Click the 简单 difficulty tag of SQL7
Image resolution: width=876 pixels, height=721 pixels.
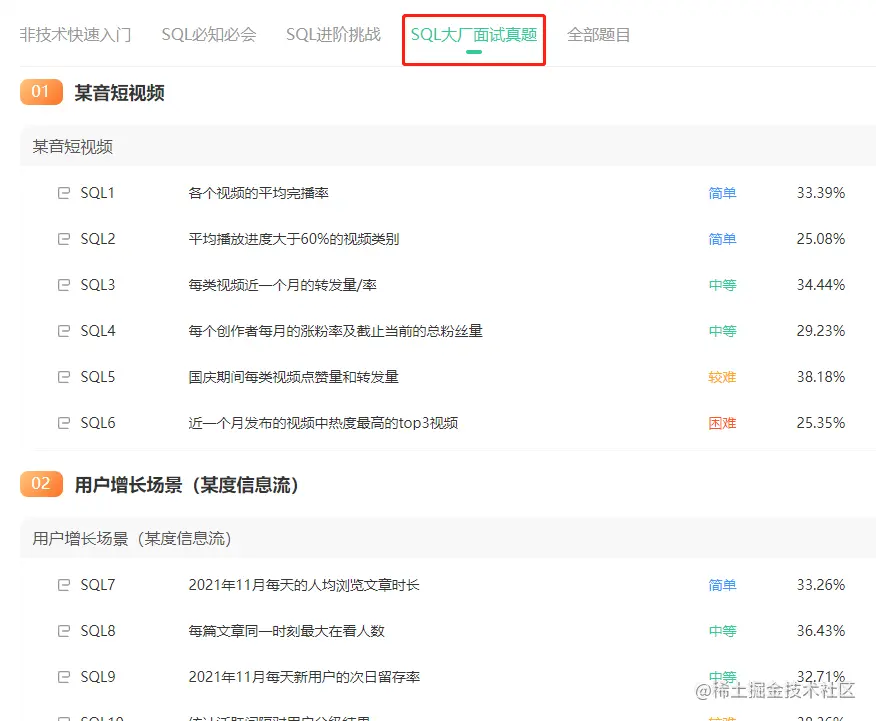coord(722,585)
